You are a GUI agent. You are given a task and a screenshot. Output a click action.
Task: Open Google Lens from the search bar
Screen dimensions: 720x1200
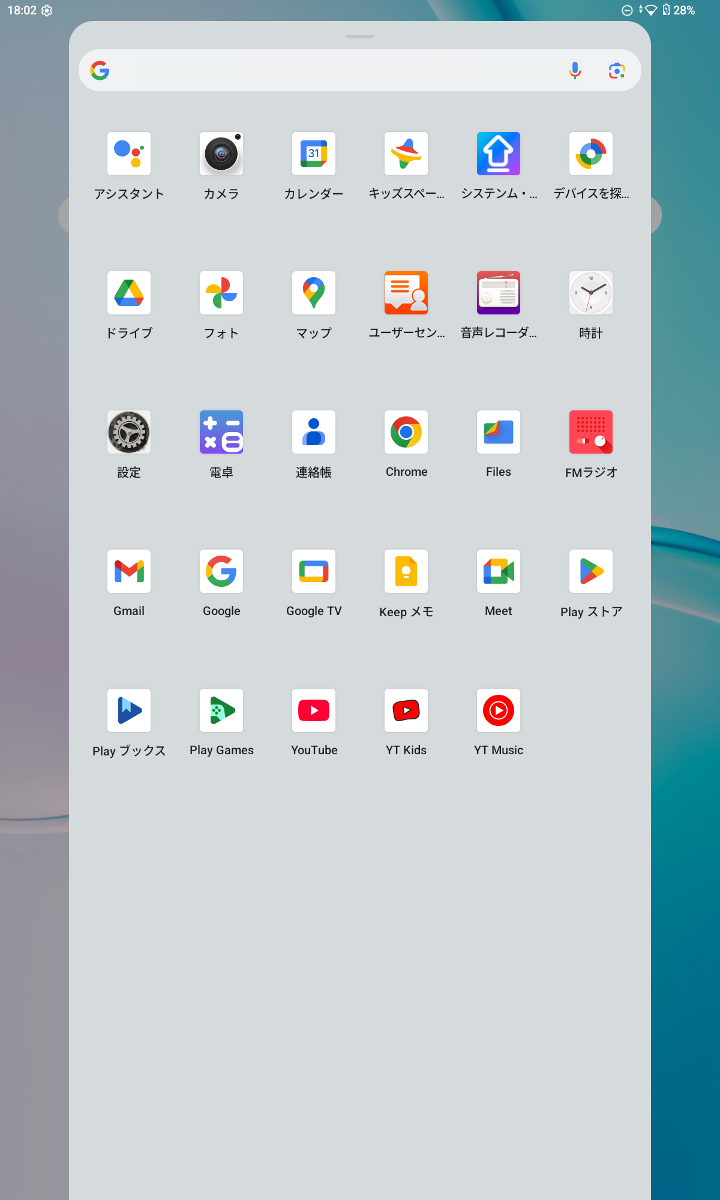coord(617,70)
